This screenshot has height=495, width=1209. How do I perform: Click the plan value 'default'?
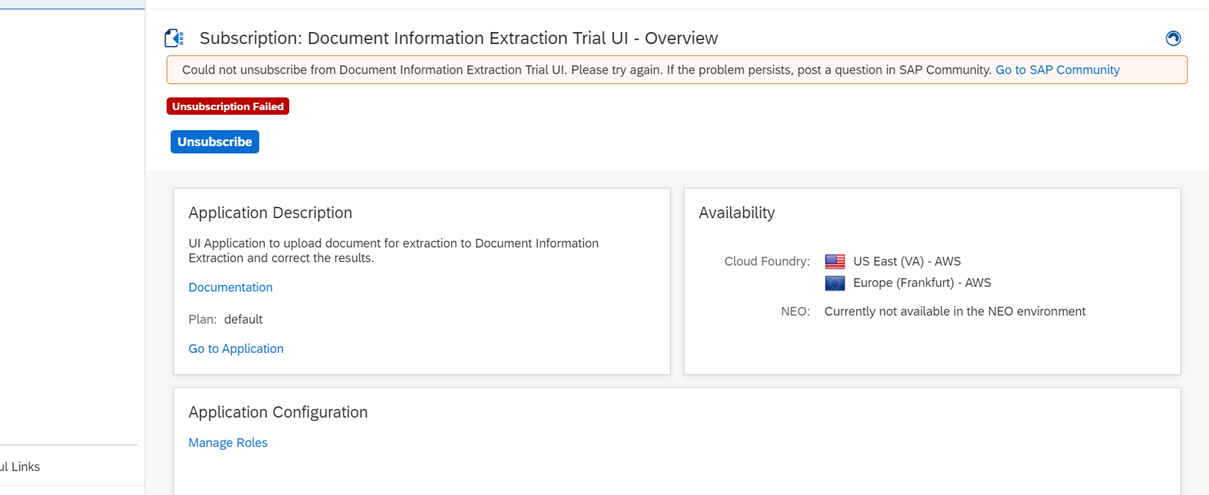pos(243,319)
